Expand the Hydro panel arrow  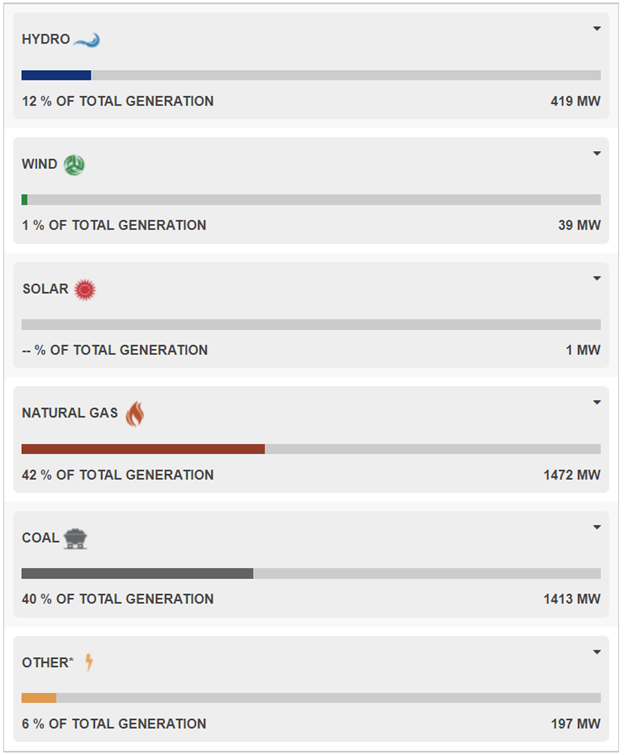coord(597,29)
